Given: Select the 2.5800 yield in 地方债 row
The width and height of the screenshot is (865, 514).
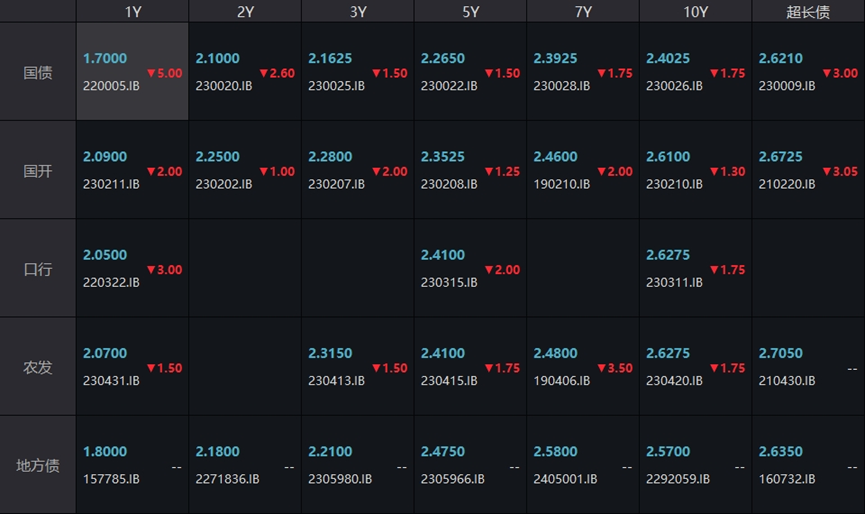Looking at the screenshot, I should pos(555,451).
